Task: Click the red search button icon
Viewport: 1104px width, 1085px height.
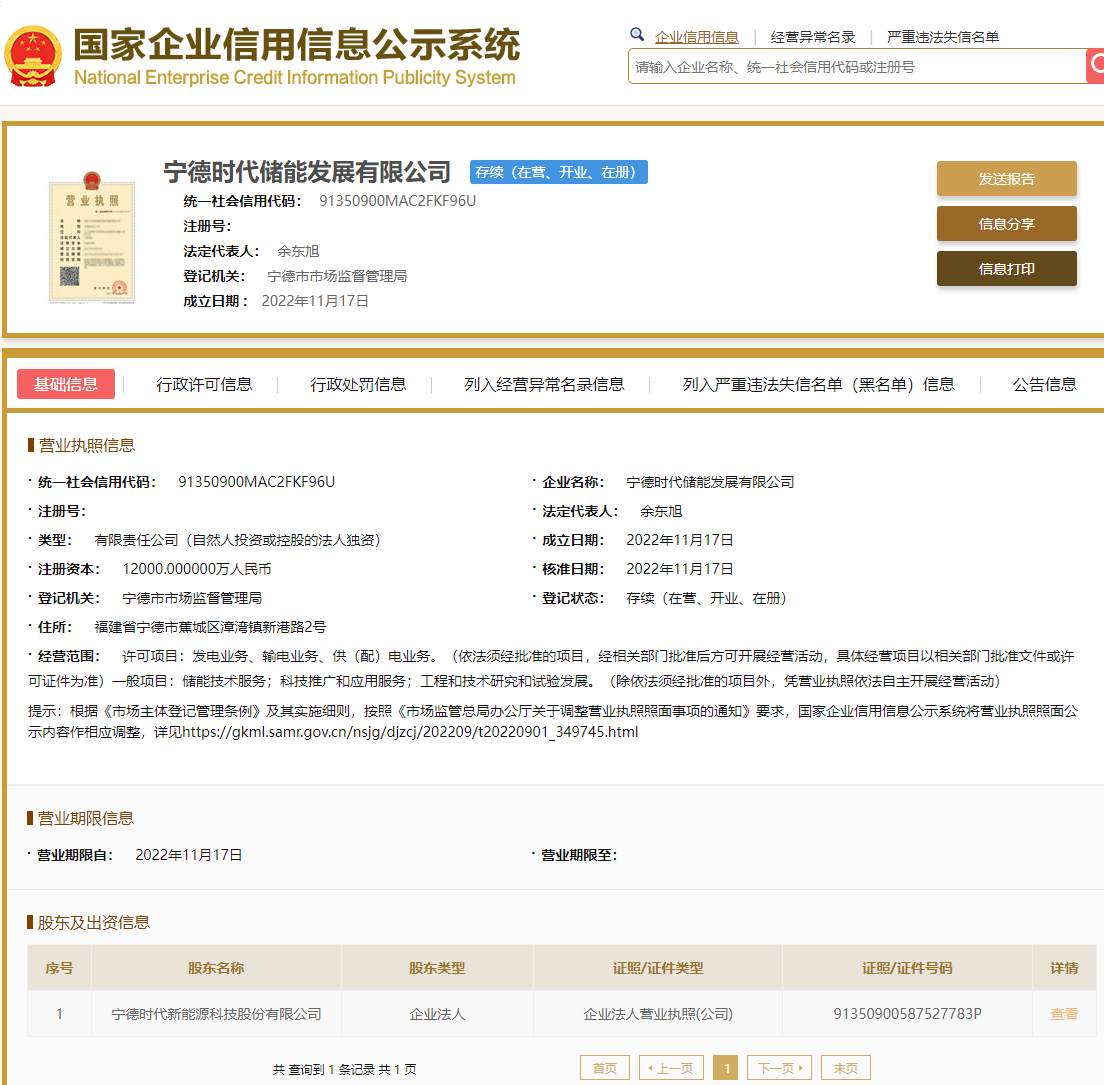Action: pos(1096,65)
